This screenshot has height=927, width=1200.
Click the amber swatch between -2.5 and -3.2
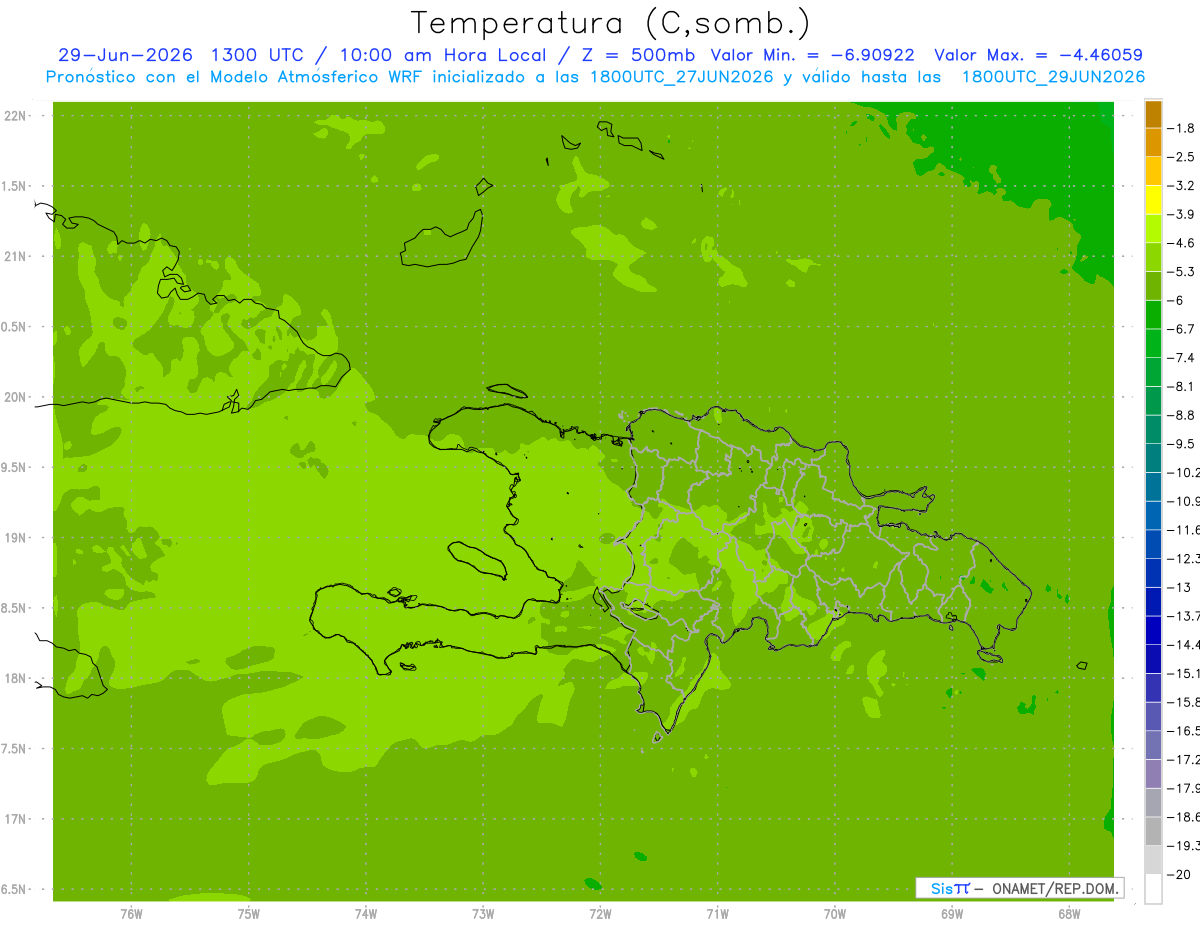pos(1154,171)
